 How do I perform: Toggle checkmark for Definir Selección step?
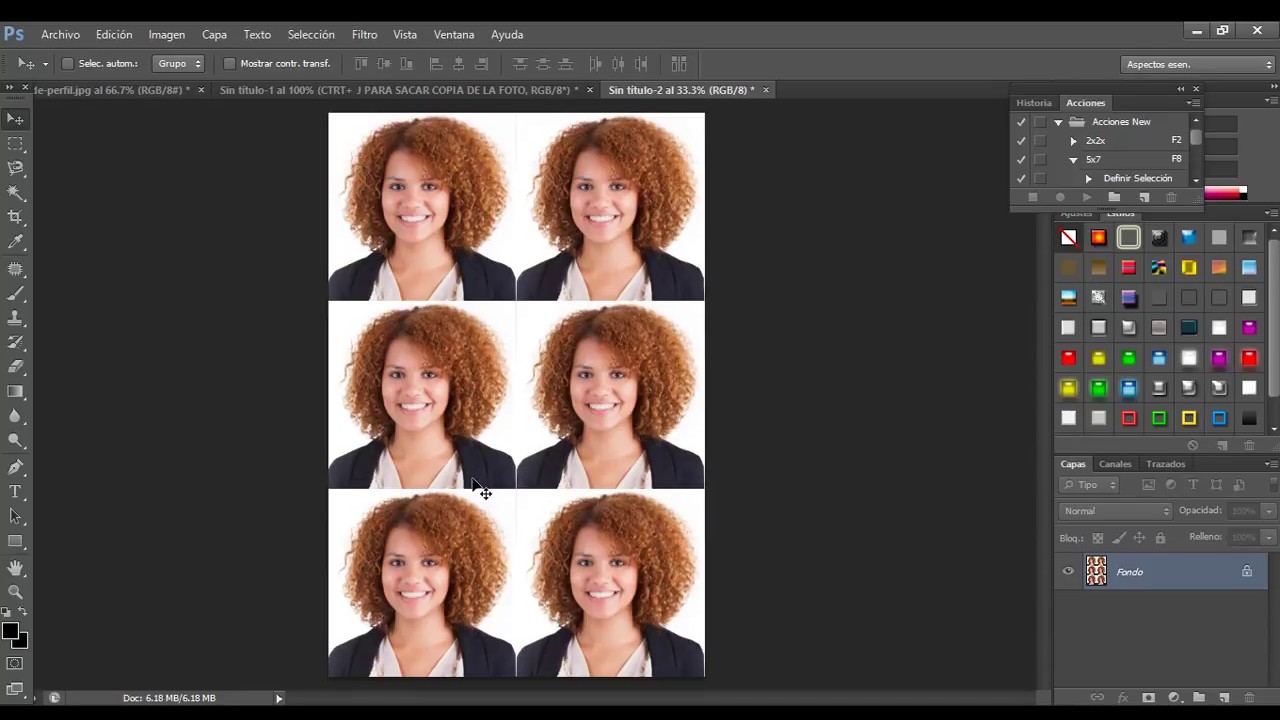(1021, 179)
